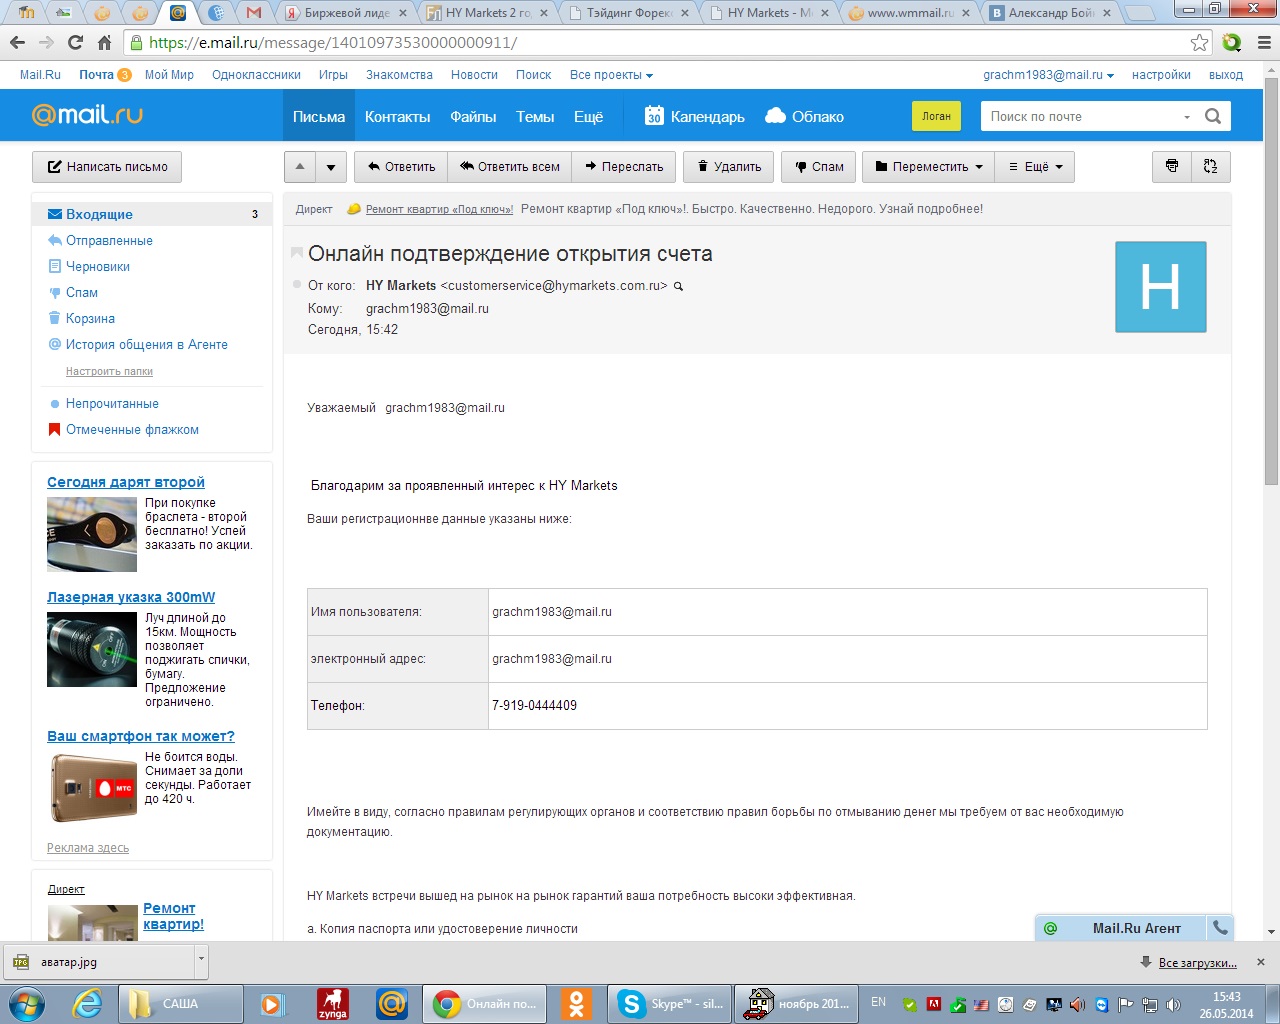Open Черновики folder
1280x1024 pixels.
coord(97,266)
